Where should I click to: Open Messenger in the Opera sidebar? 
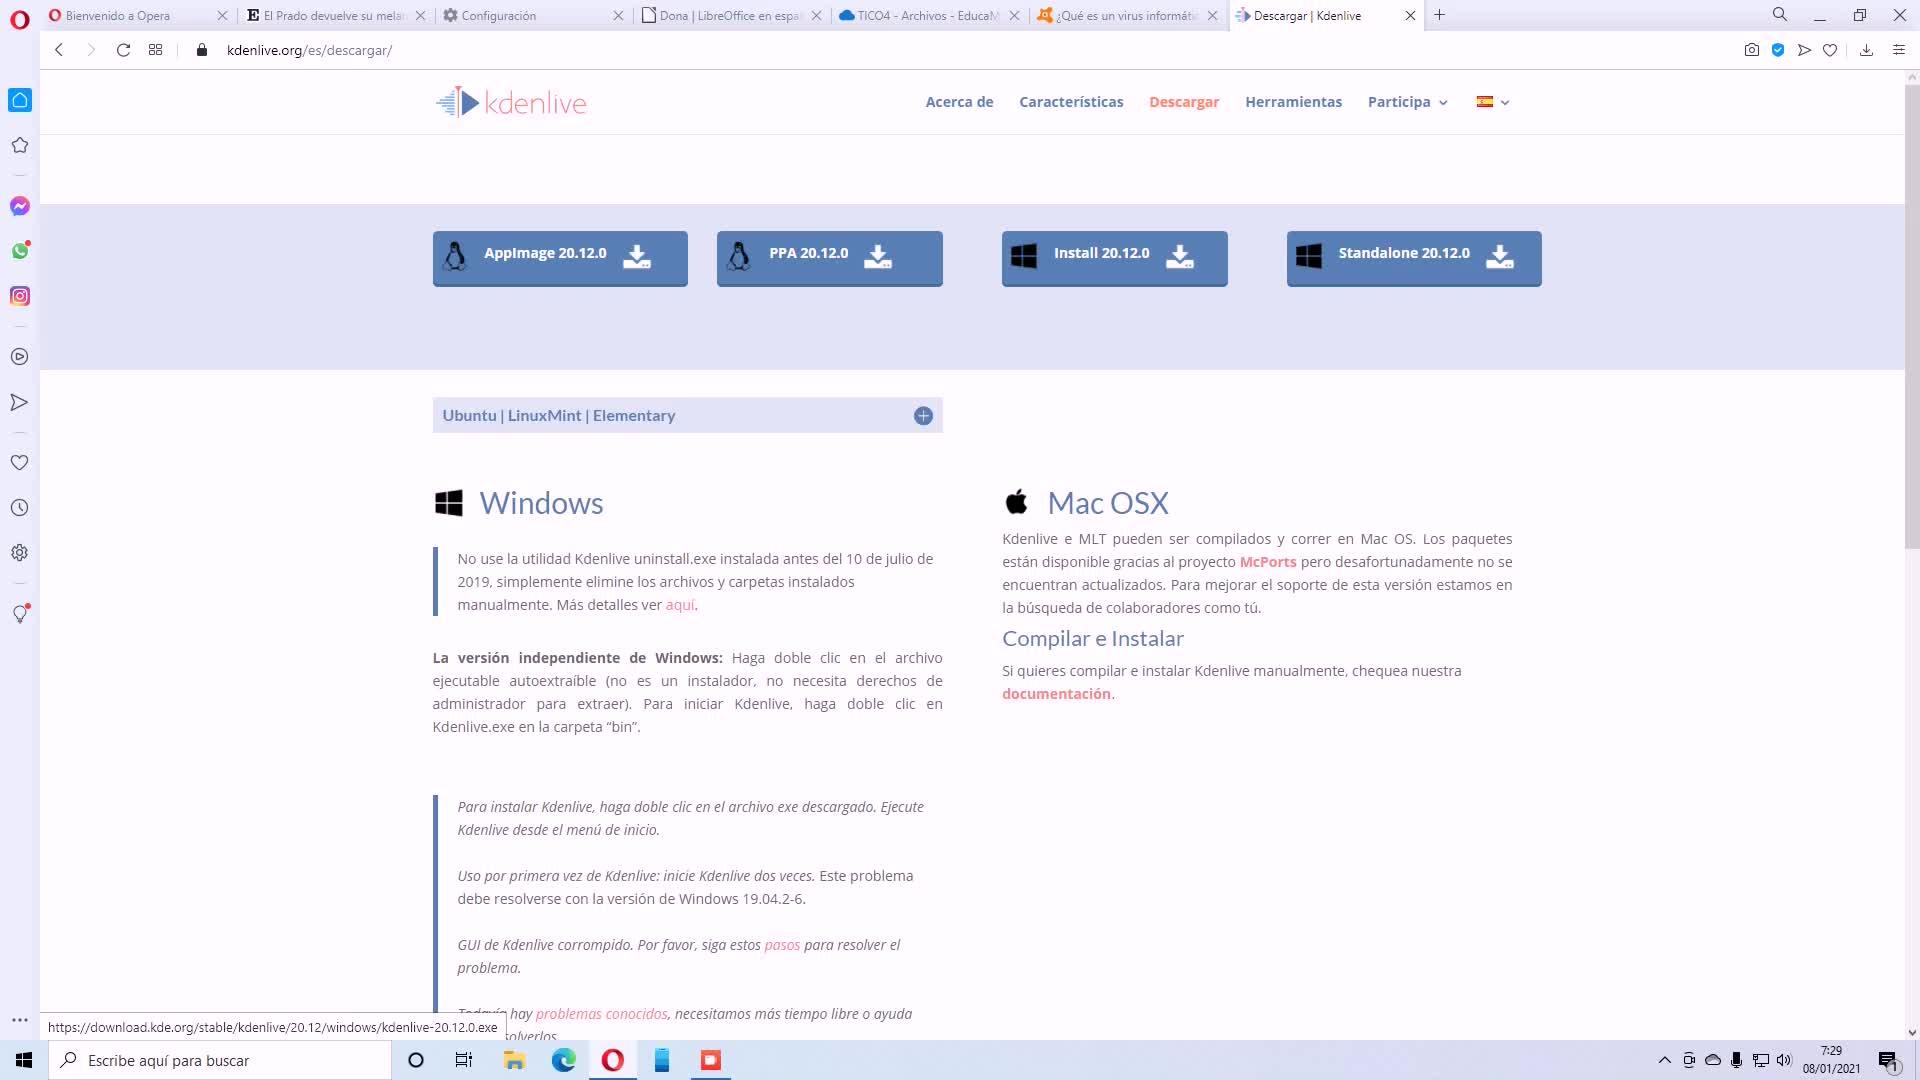point(20,206)
